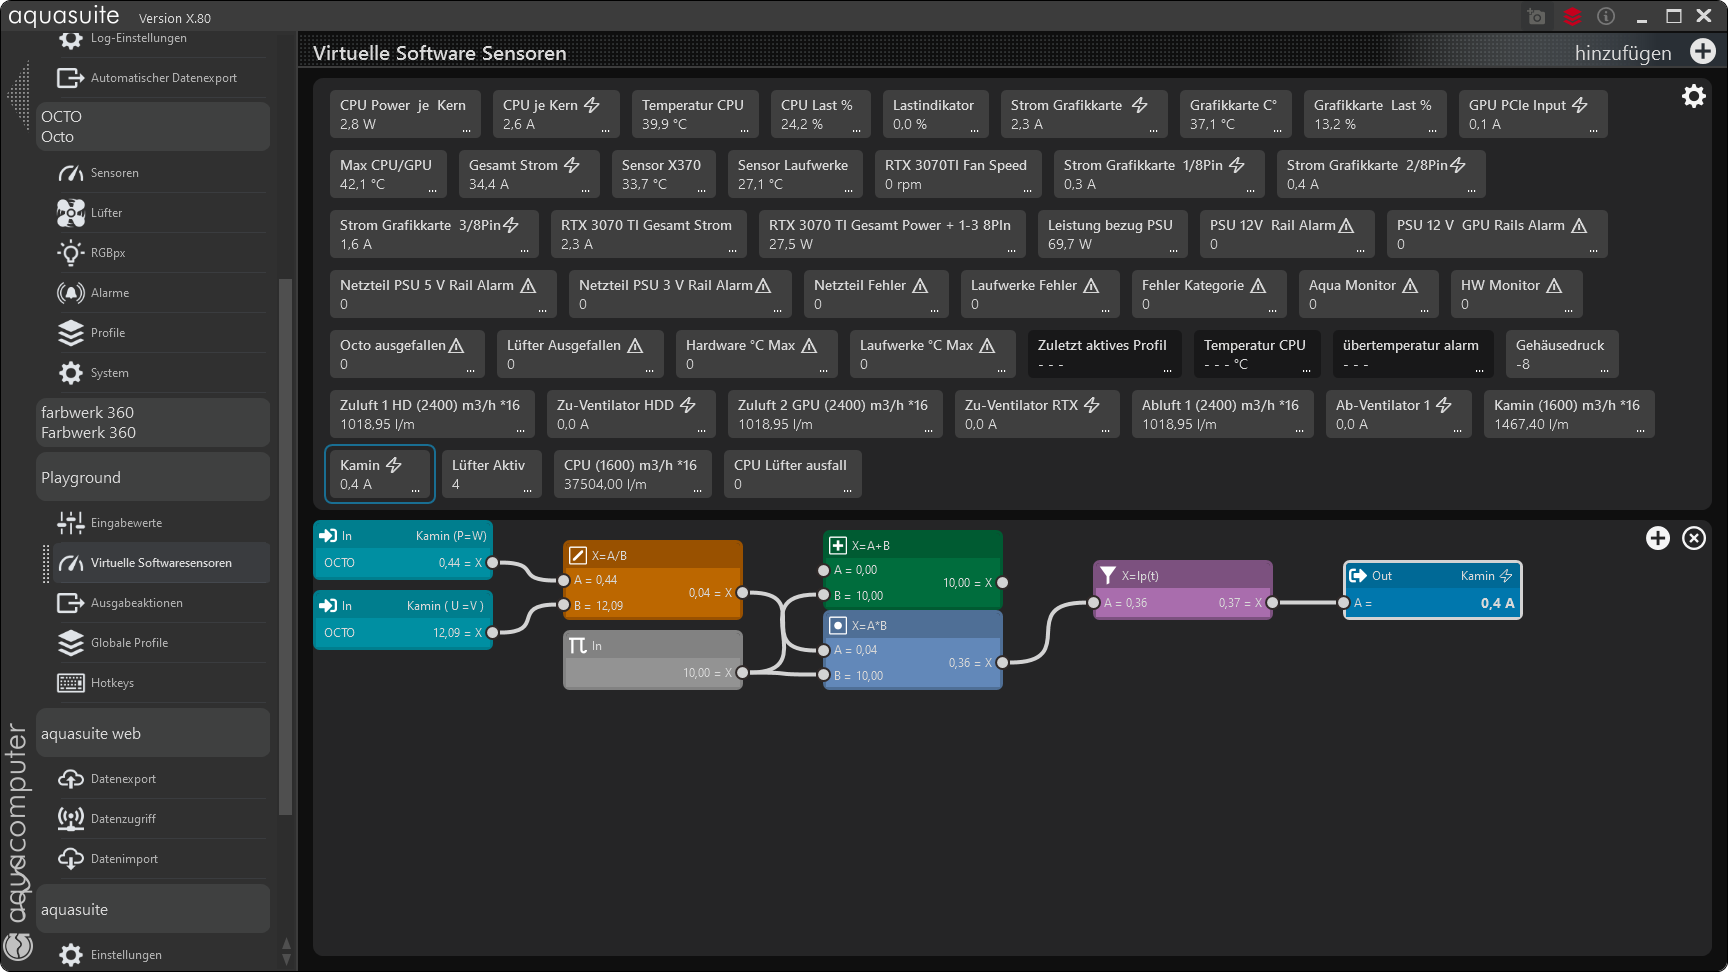Select Eingabewerte in Playground menu

coord(126,523)
